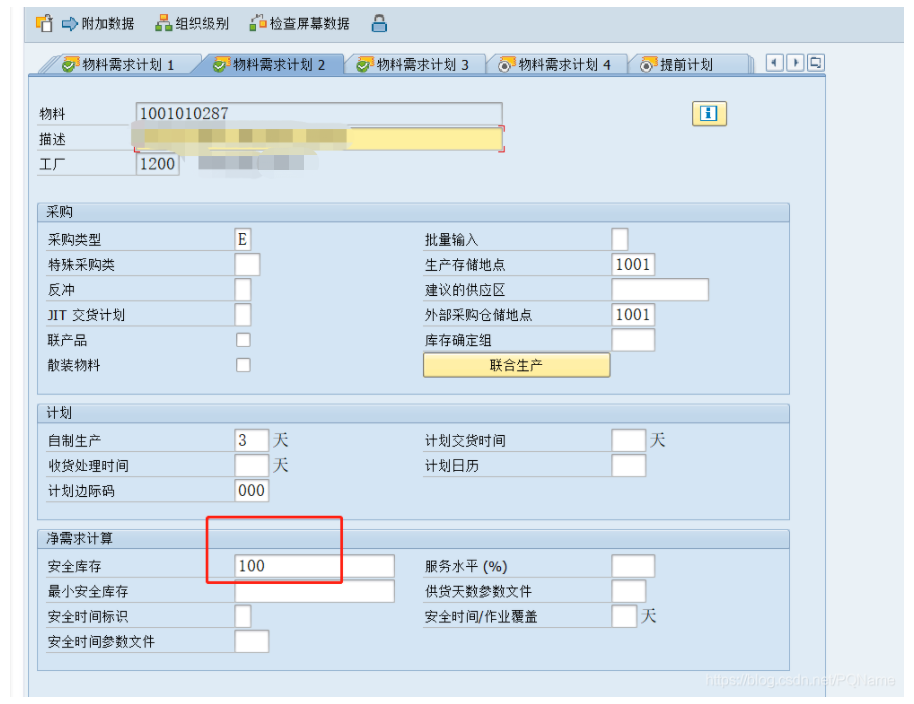
Task: Click the JIT 交货计划 field
Action: 243,314
